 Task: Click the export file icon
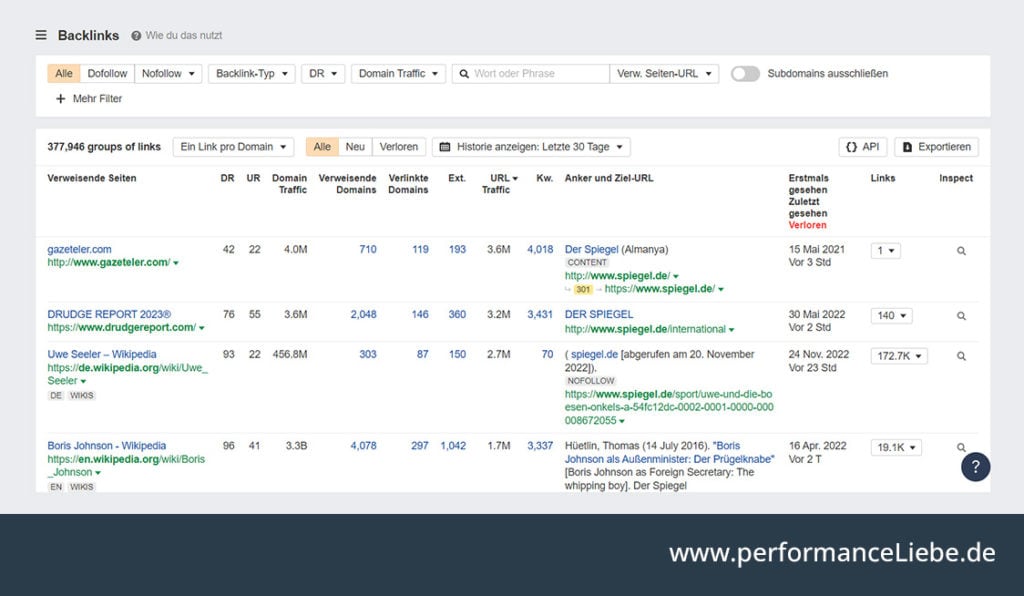point(907,148)
